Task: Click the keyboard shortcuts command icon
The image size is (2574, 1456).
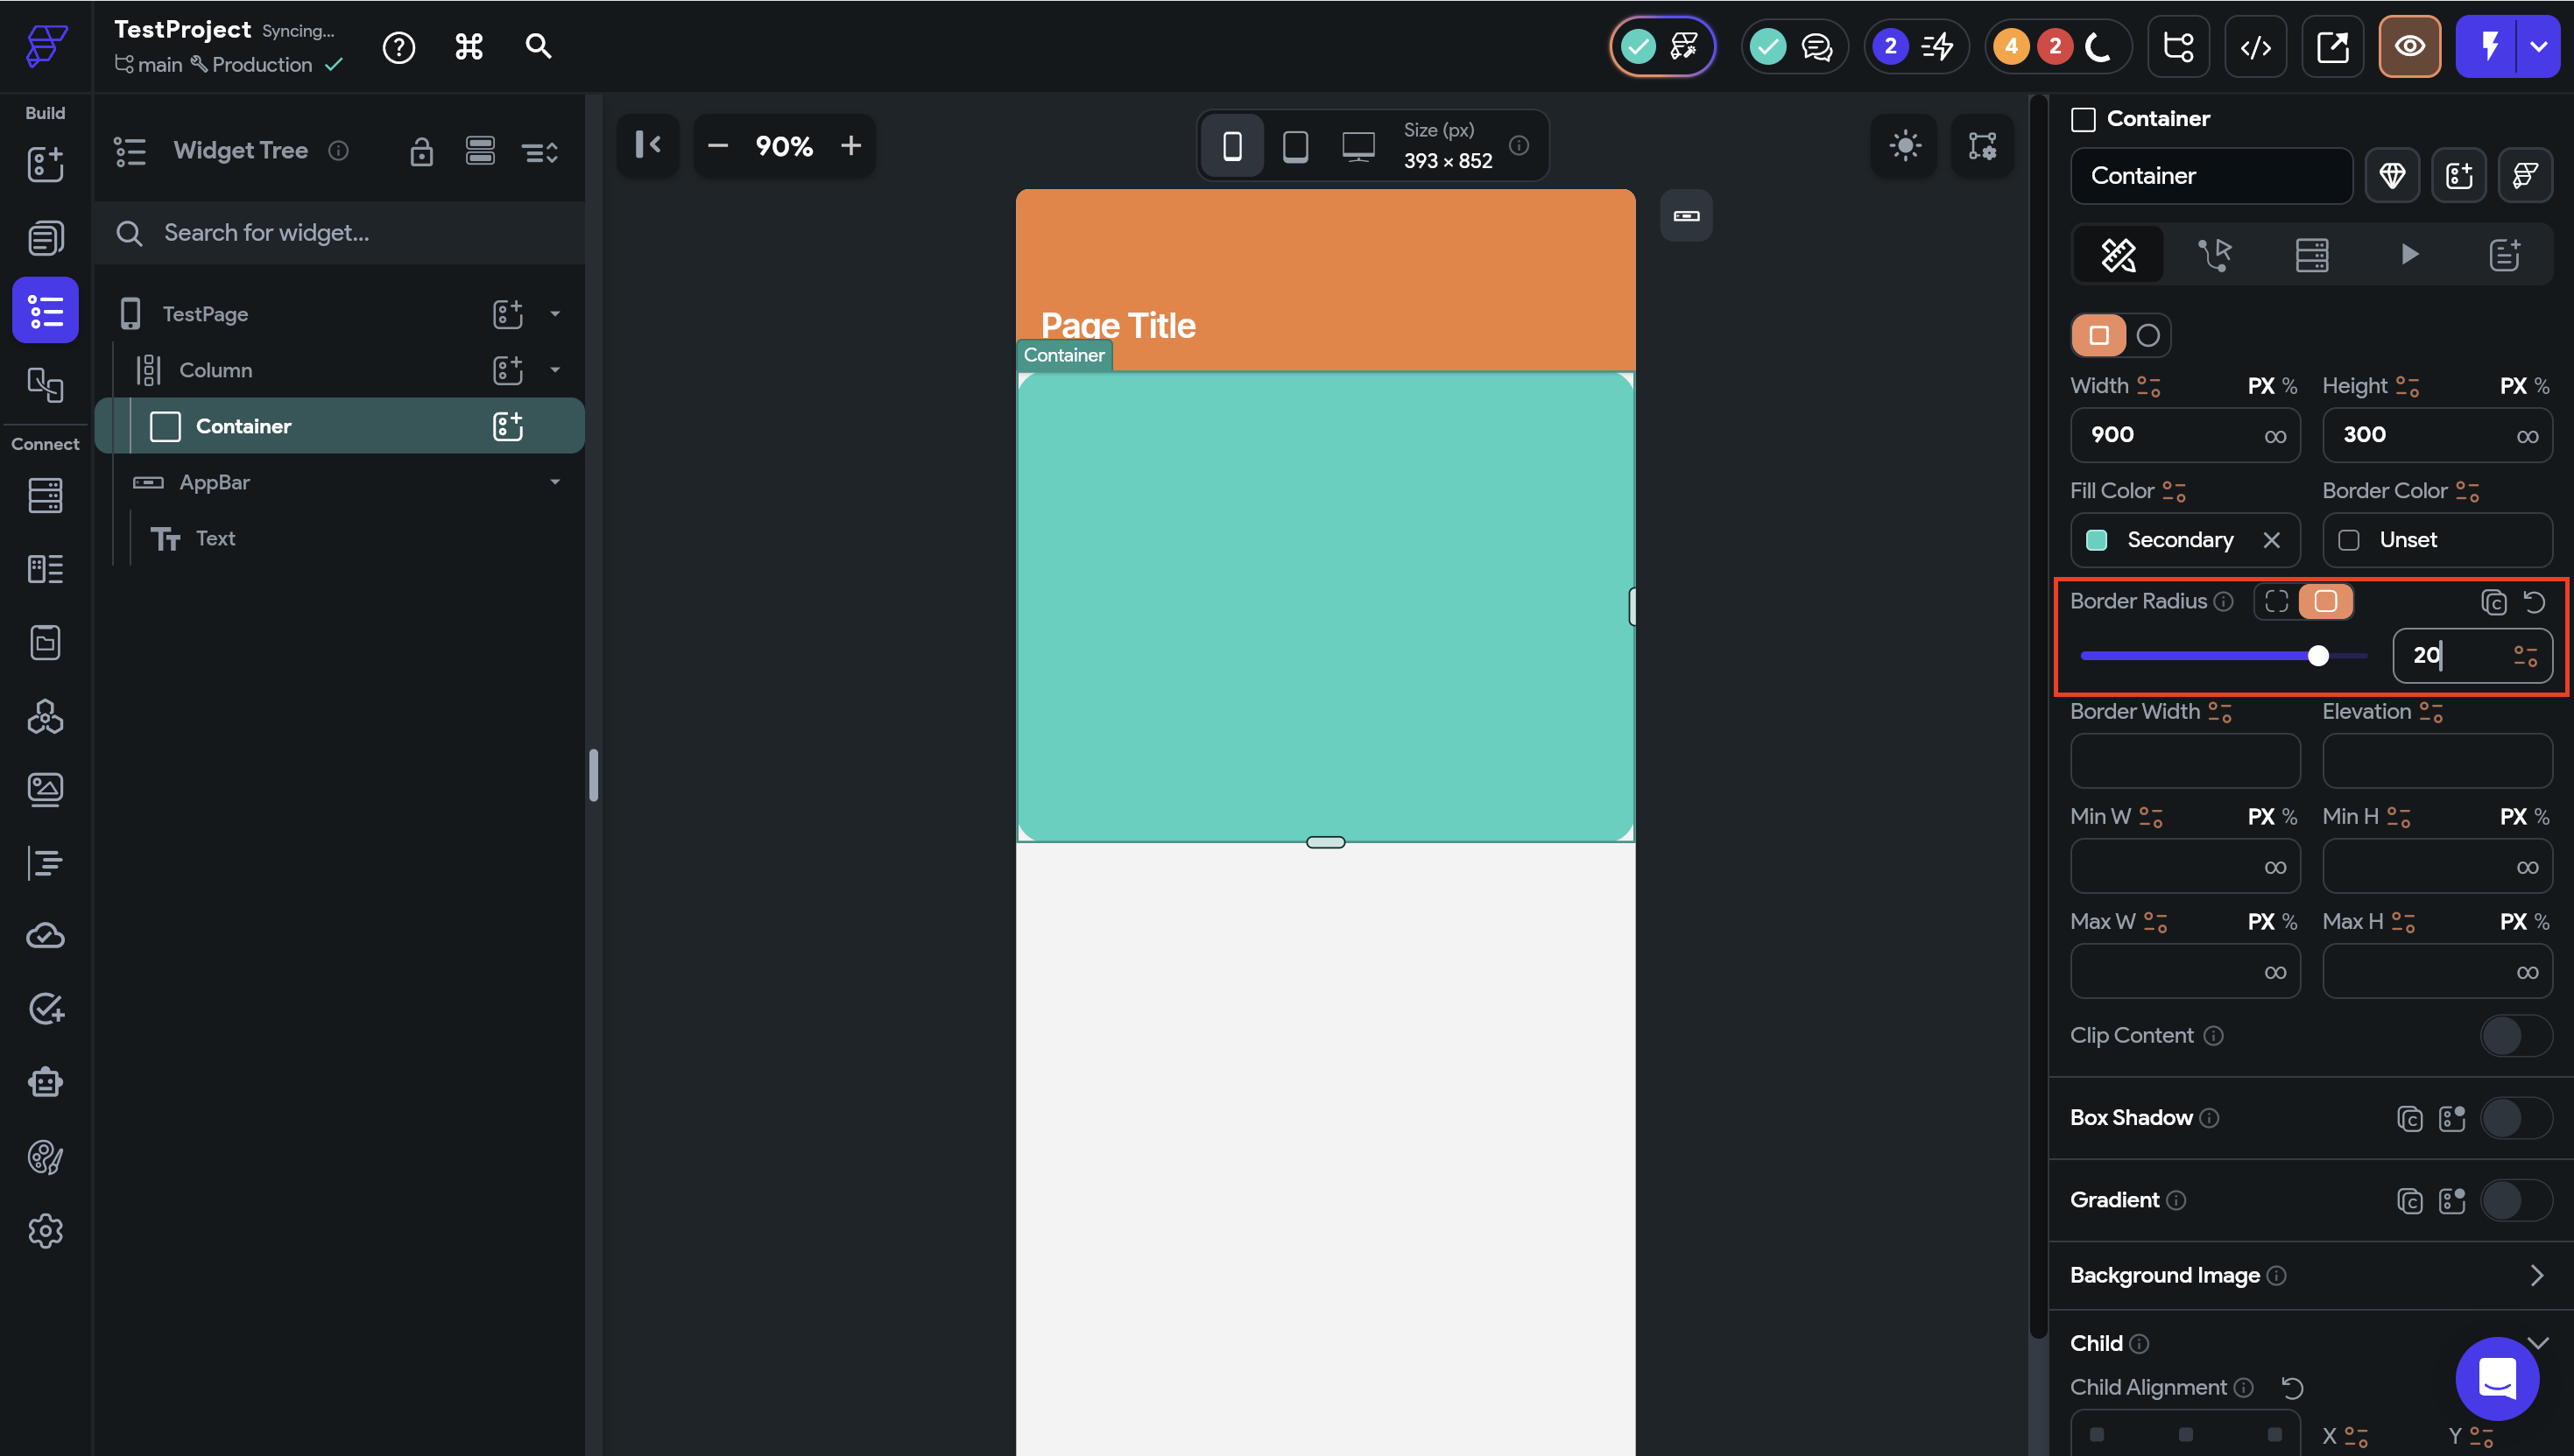Action: pos(469,47)
